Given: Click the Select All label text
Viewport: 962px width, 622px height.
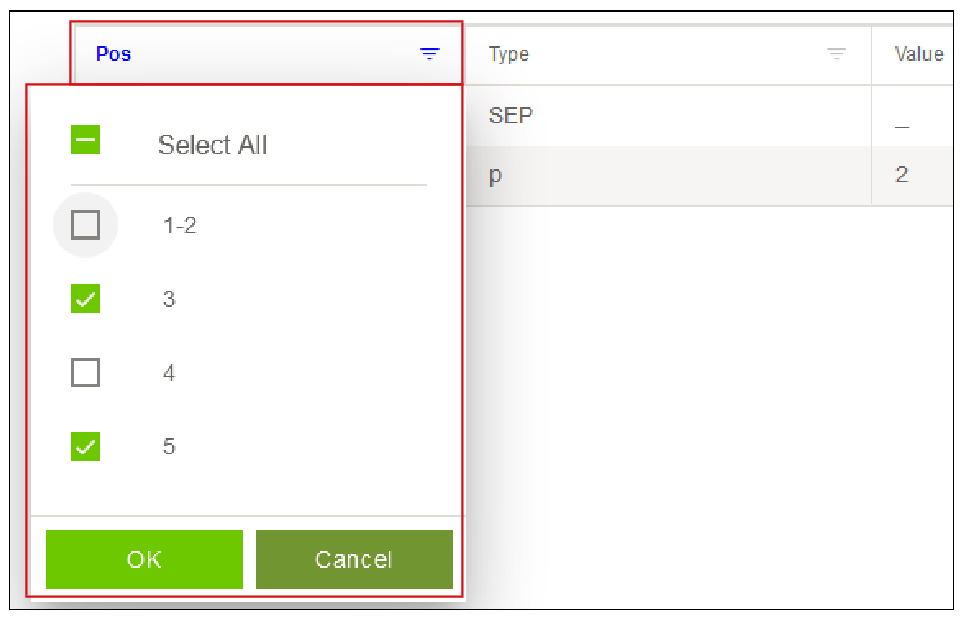Looking at the screenshot, I should [212, 145].
